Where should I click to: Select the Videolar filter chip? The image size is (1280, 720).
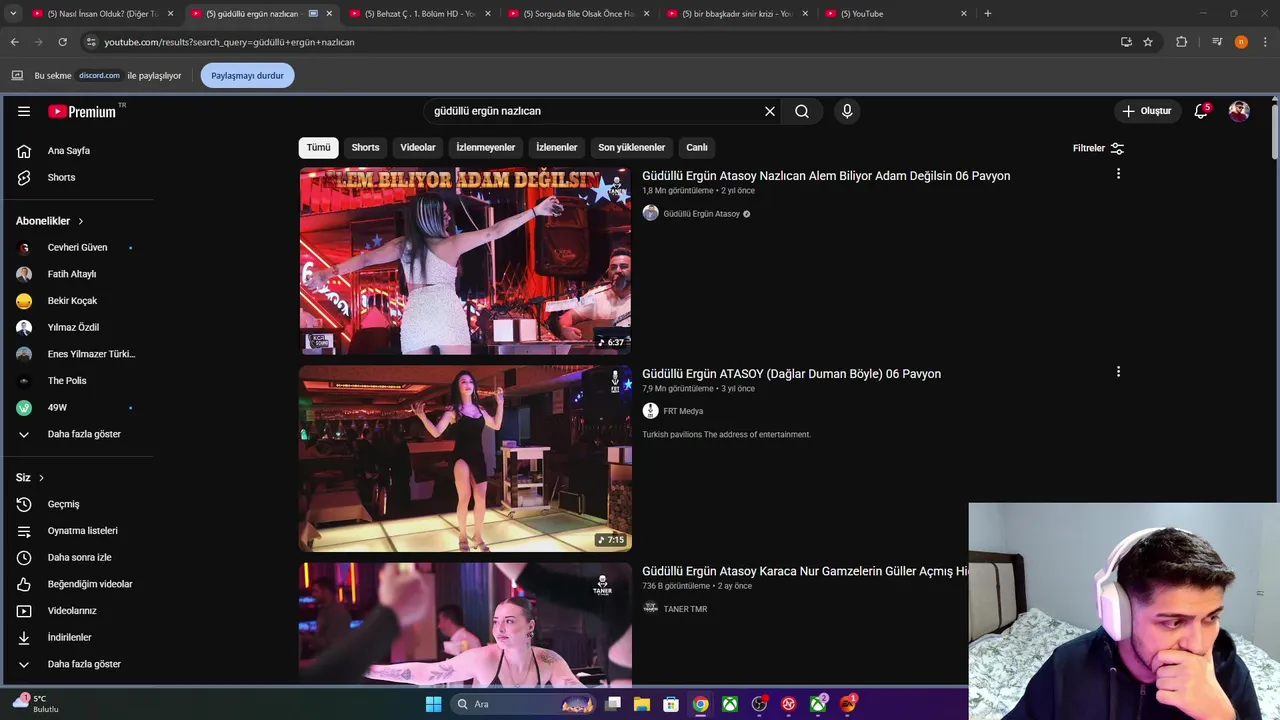418,148
